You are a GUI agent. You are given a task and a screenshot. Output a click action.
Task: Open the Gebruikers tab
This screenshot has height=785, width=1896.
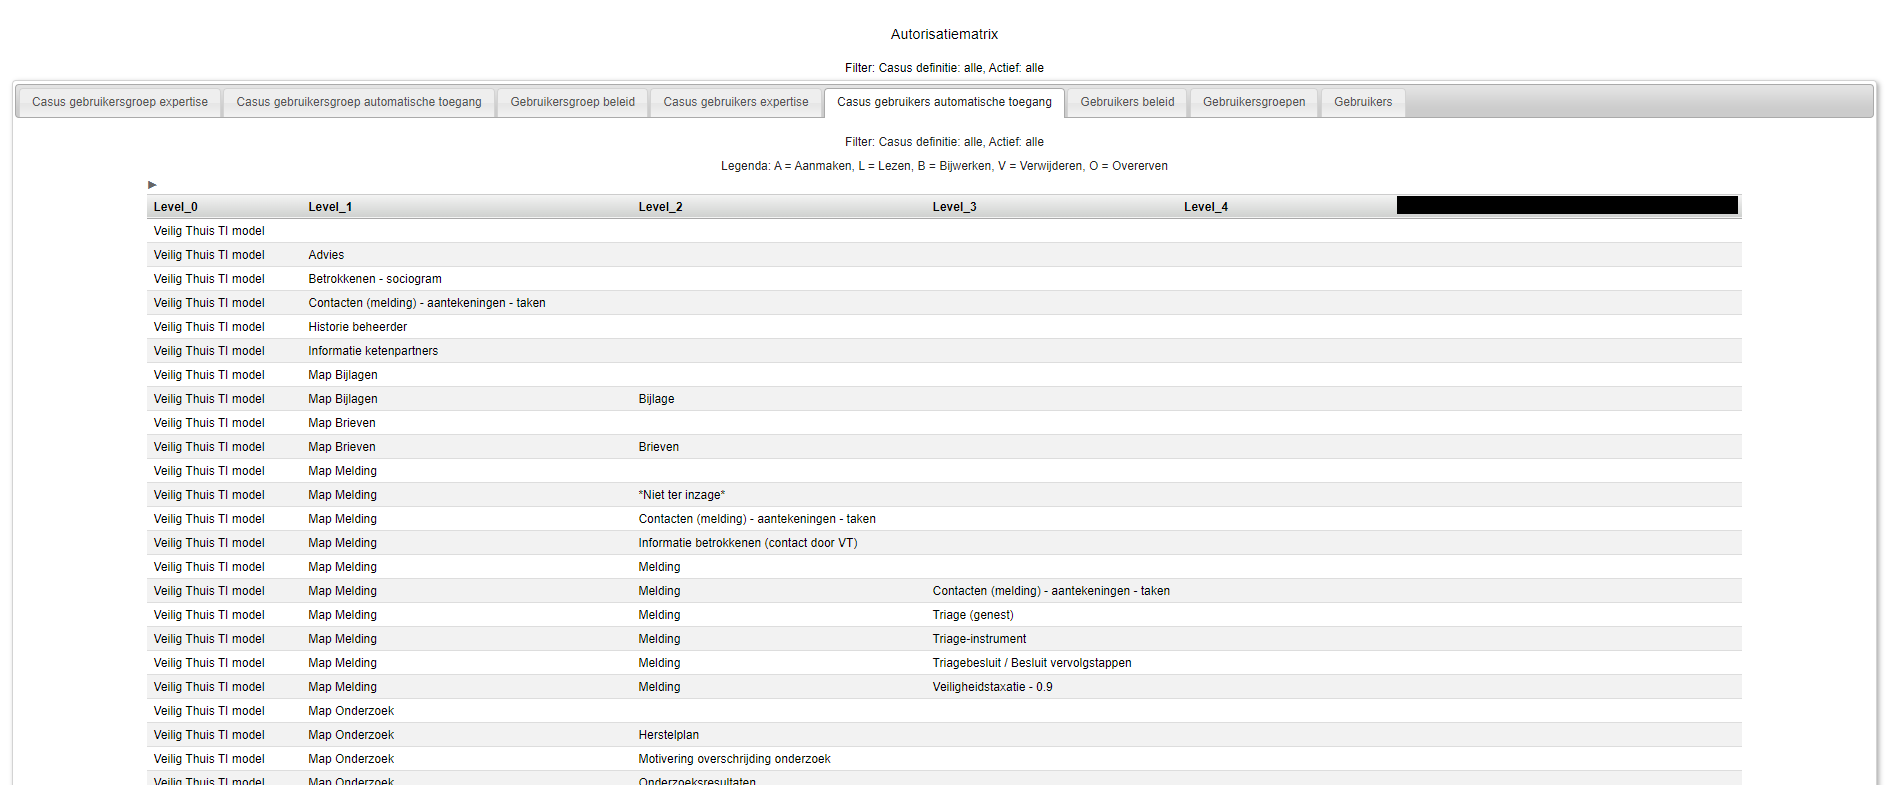pyautogui.click(x=1363, y=102)
